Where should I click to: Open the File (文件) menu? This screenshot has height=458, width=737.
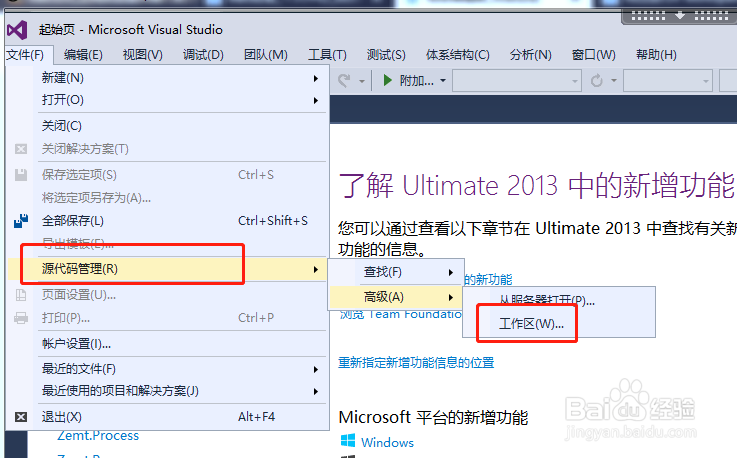(25, 55)
